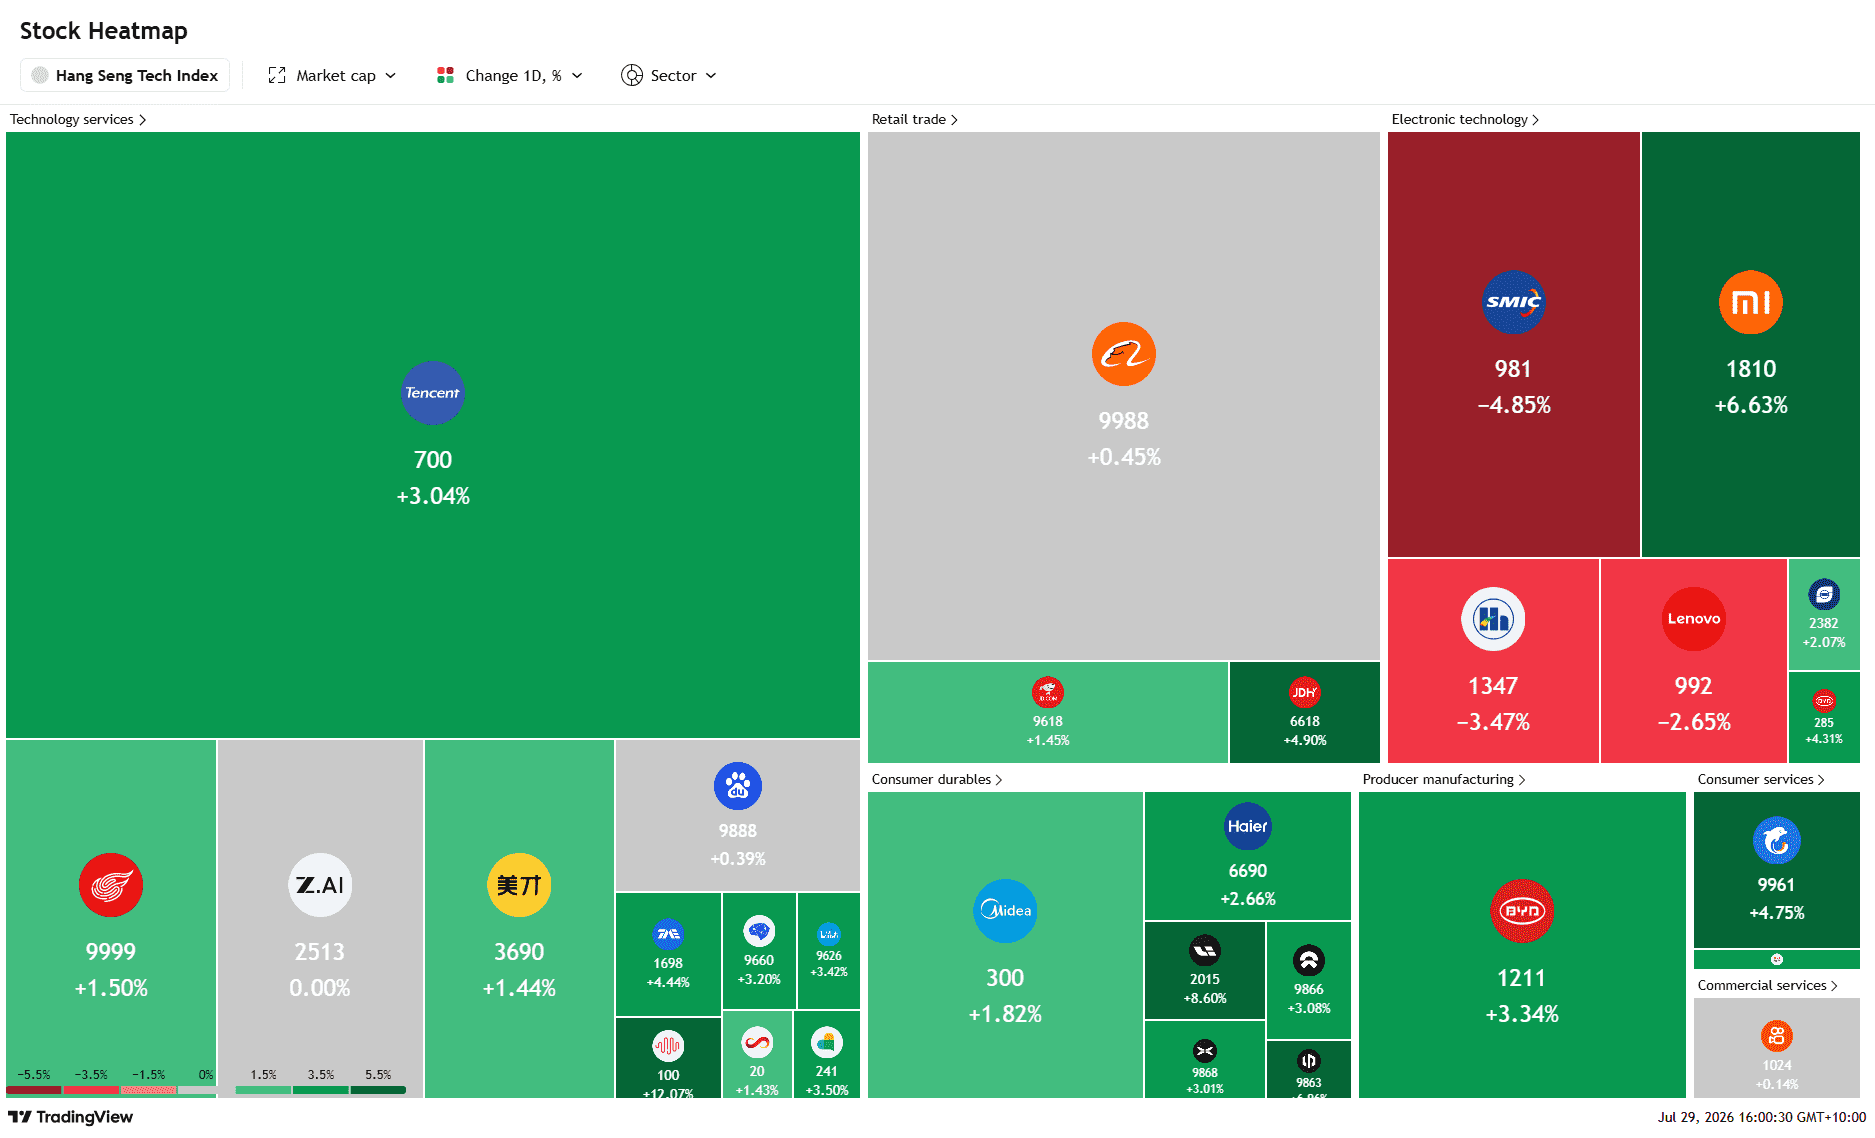This screenshot has width=1875, height=1138.
Task: Click the Alibaba logo in the 9988 tile
Action: (1124, 354)
